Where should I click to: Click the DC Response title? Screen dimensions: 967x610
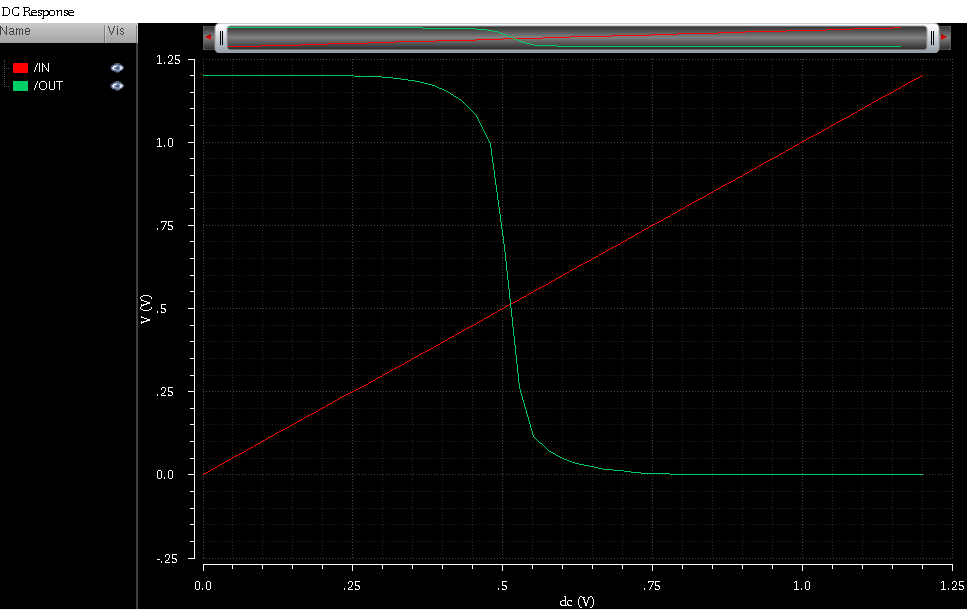click(38, 12)
